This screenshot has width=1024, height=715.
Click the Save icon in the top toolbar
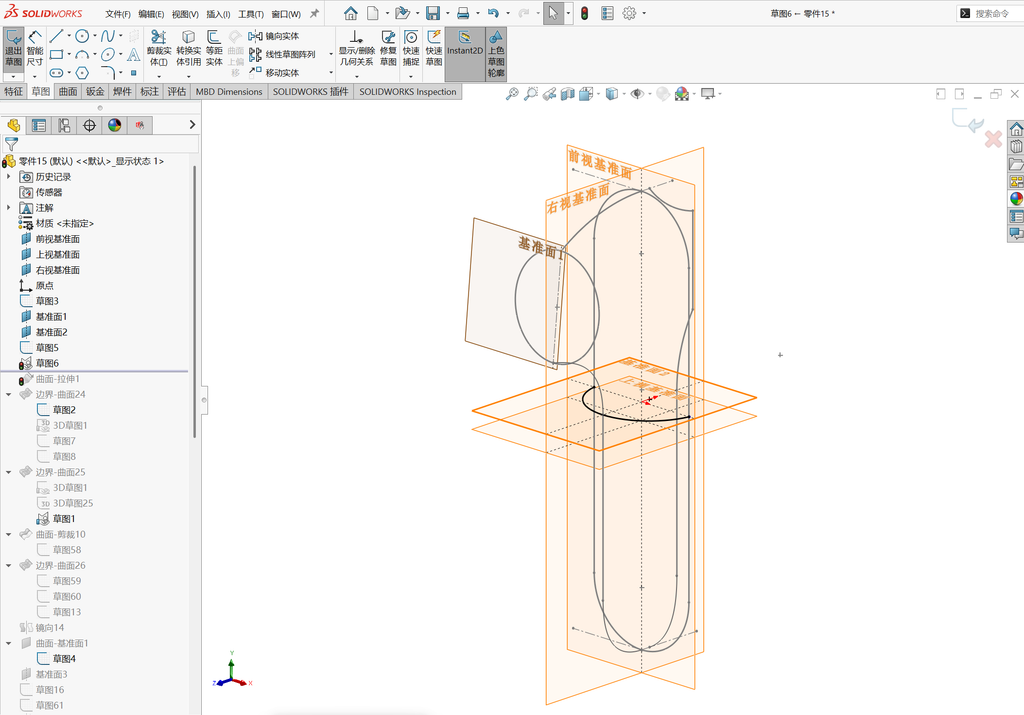[432, 13]
